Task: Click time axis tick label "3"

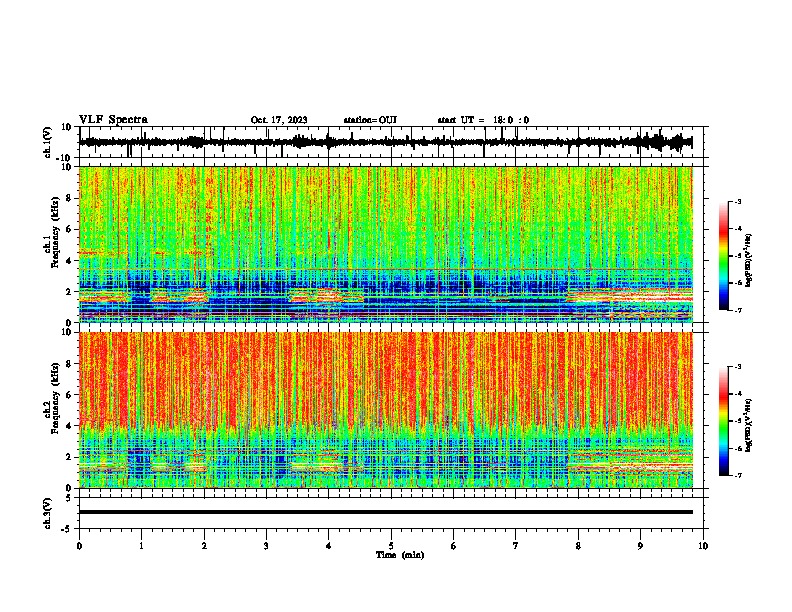Action: click(x=266, y=546)
